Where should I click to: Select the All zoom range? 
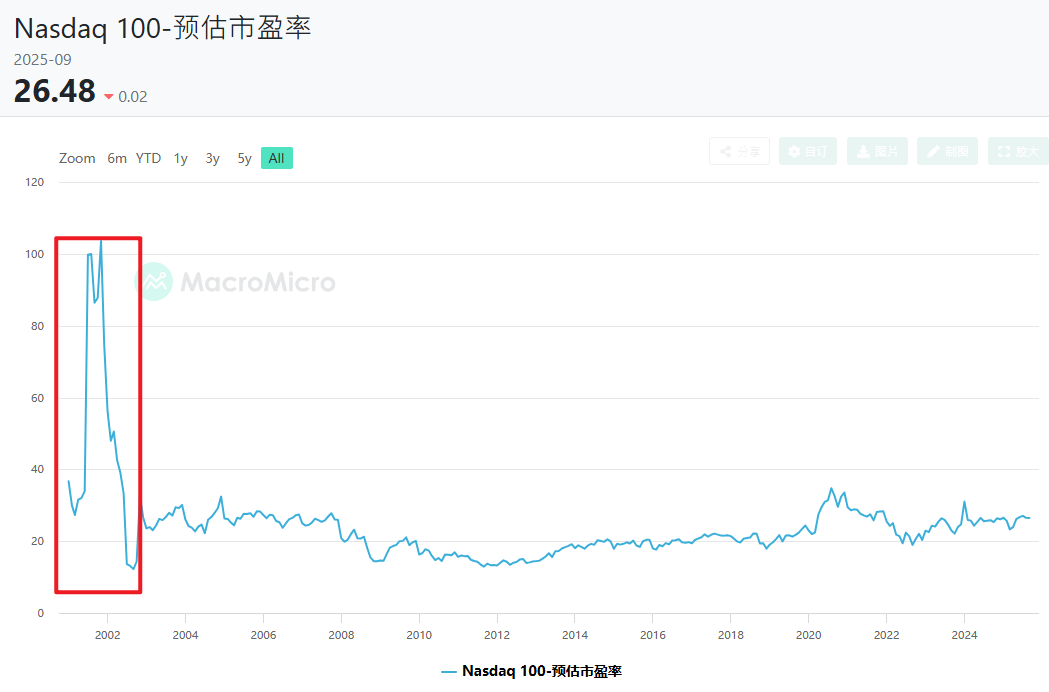coord(276,158)
